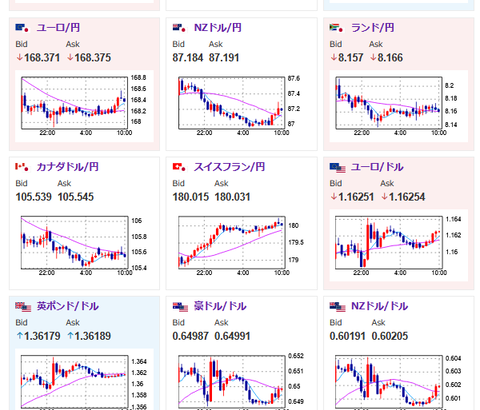Click the Euro/Dollar flag icon
480x410 pixels.
point(337,167)
